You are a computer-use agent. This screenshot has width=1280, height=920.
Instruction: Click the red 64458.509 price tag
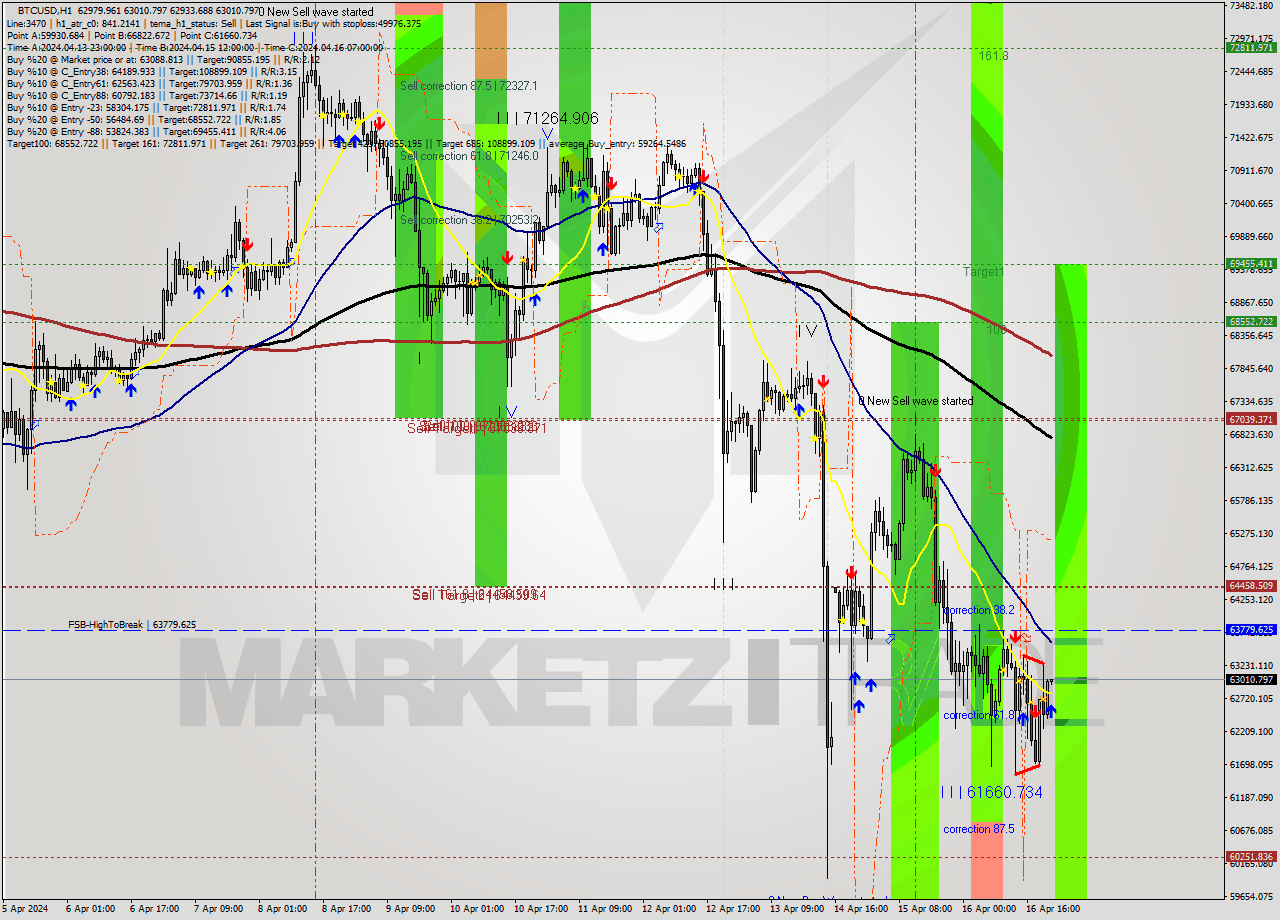click(x=1251, y=585)
